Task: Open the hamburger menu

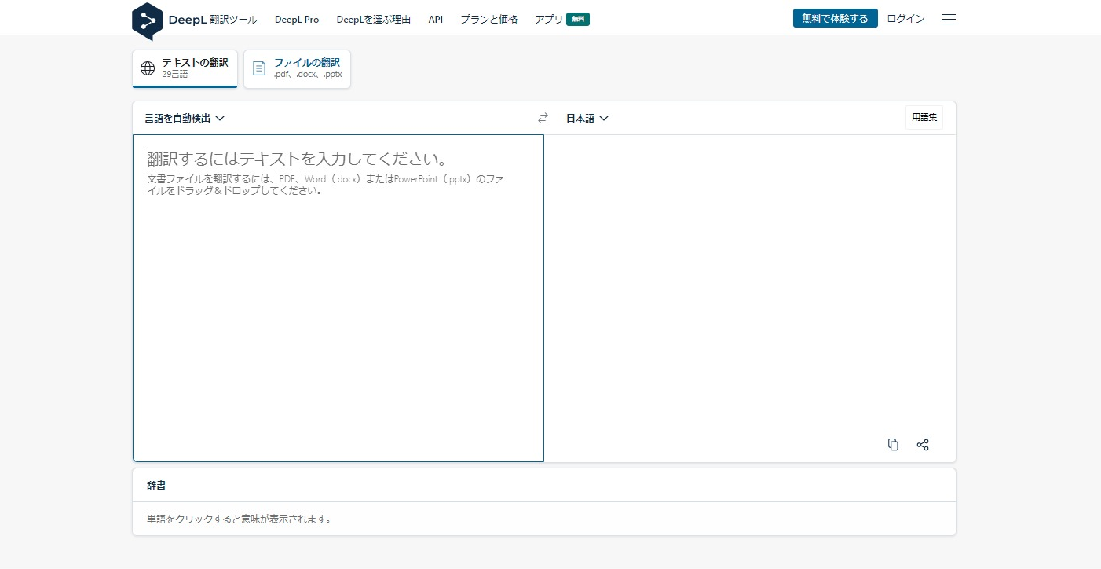Action: 949,18
